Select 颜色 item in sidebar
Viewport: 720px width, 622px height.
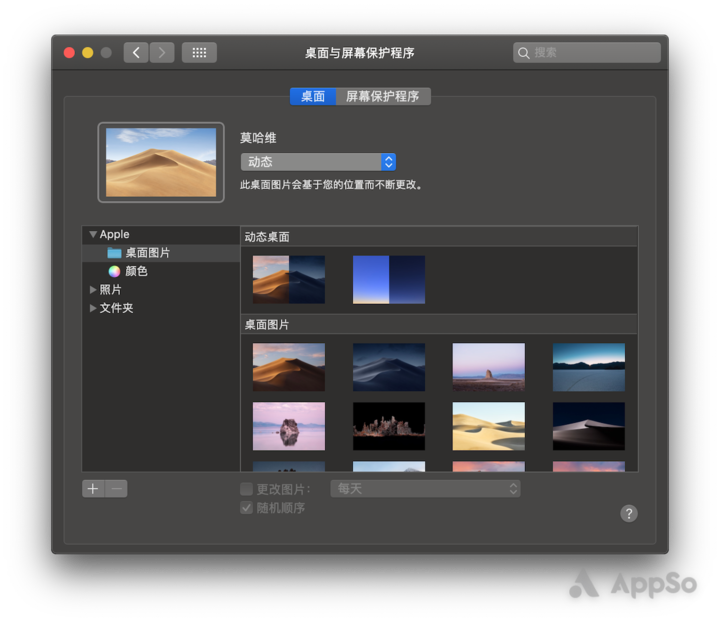(161, 271)
